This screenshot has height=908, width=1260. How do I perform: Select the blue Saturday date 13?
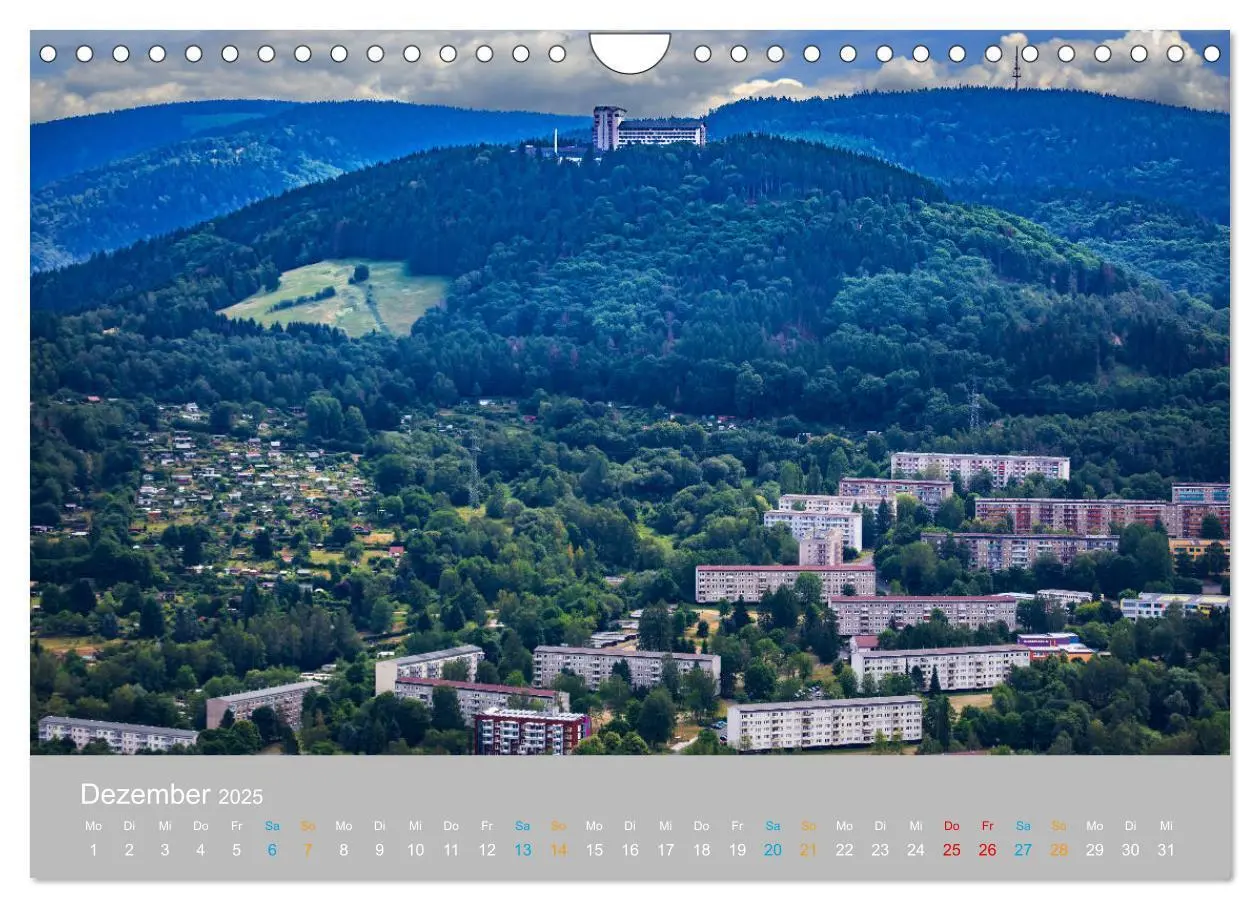pyautogui.click(x=523, y=850)
